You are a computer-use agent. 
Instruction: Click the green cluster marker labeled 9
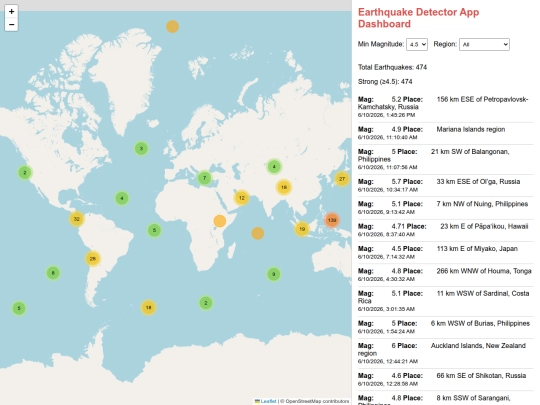274,274
